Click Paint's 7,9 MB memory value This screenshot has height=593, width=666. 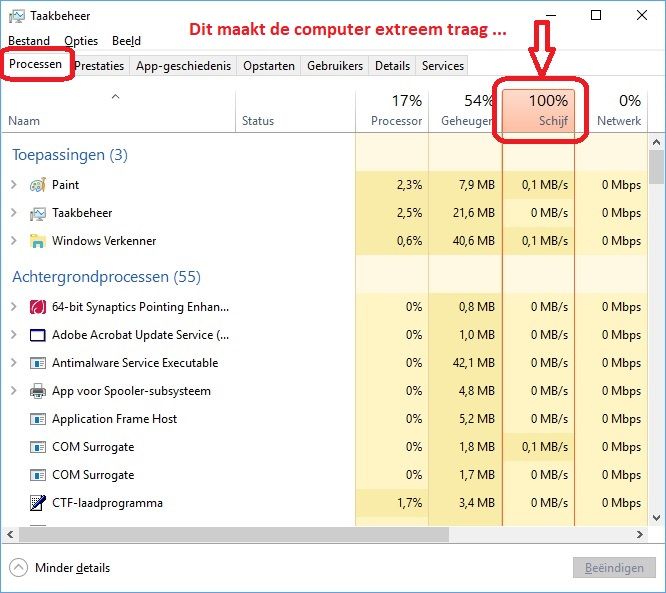click(477, 185)
